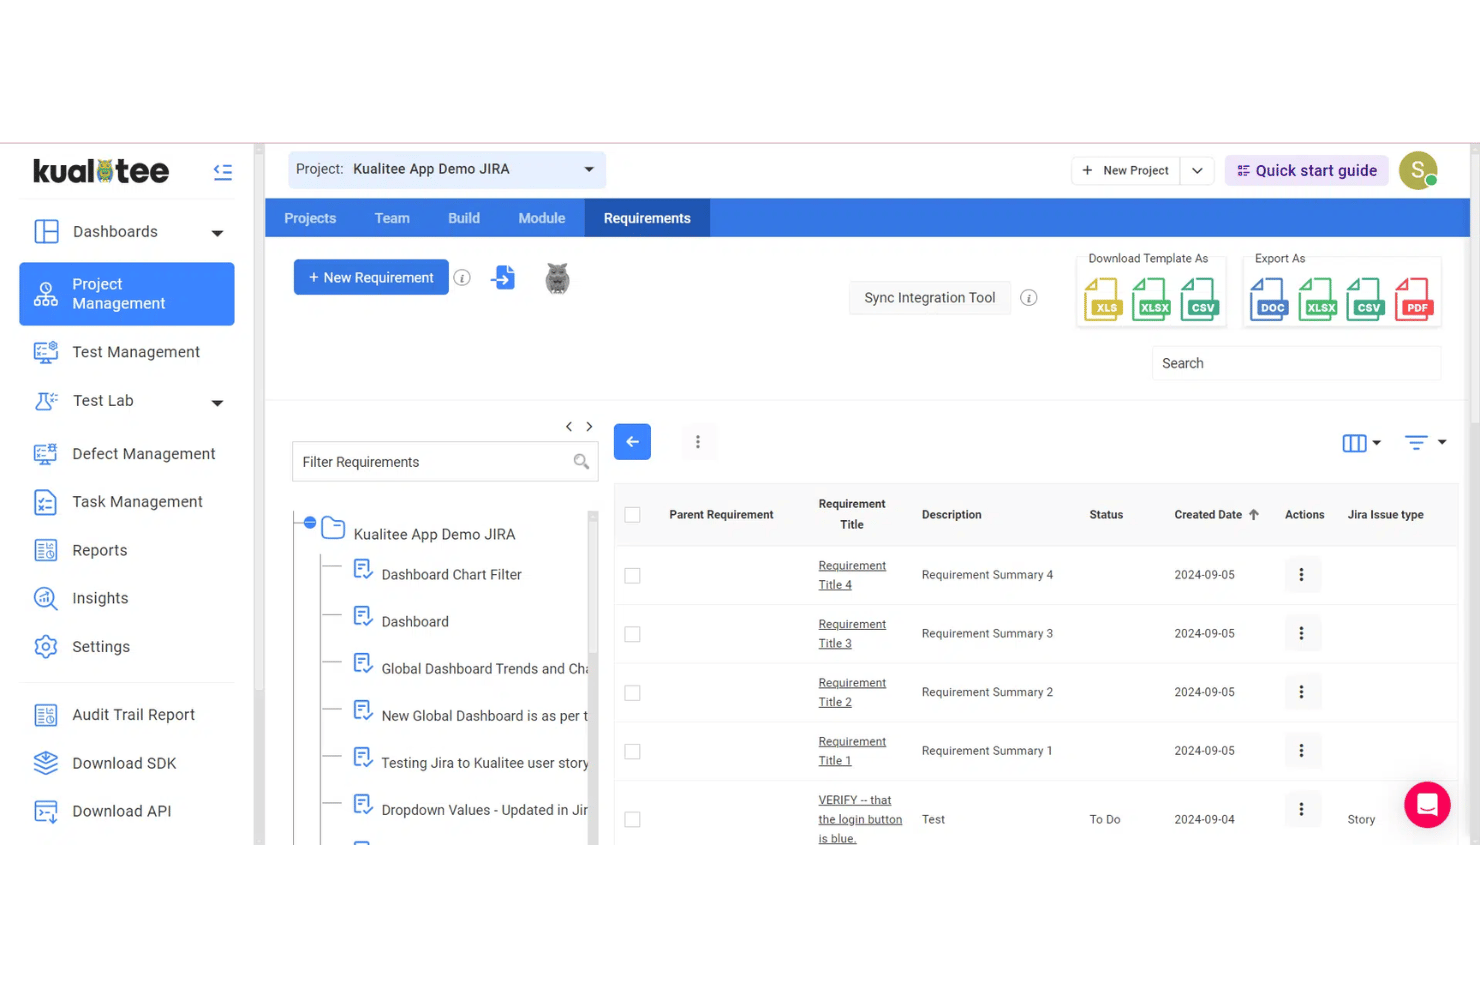Open the column visibility dropdown

point(1361,443)
